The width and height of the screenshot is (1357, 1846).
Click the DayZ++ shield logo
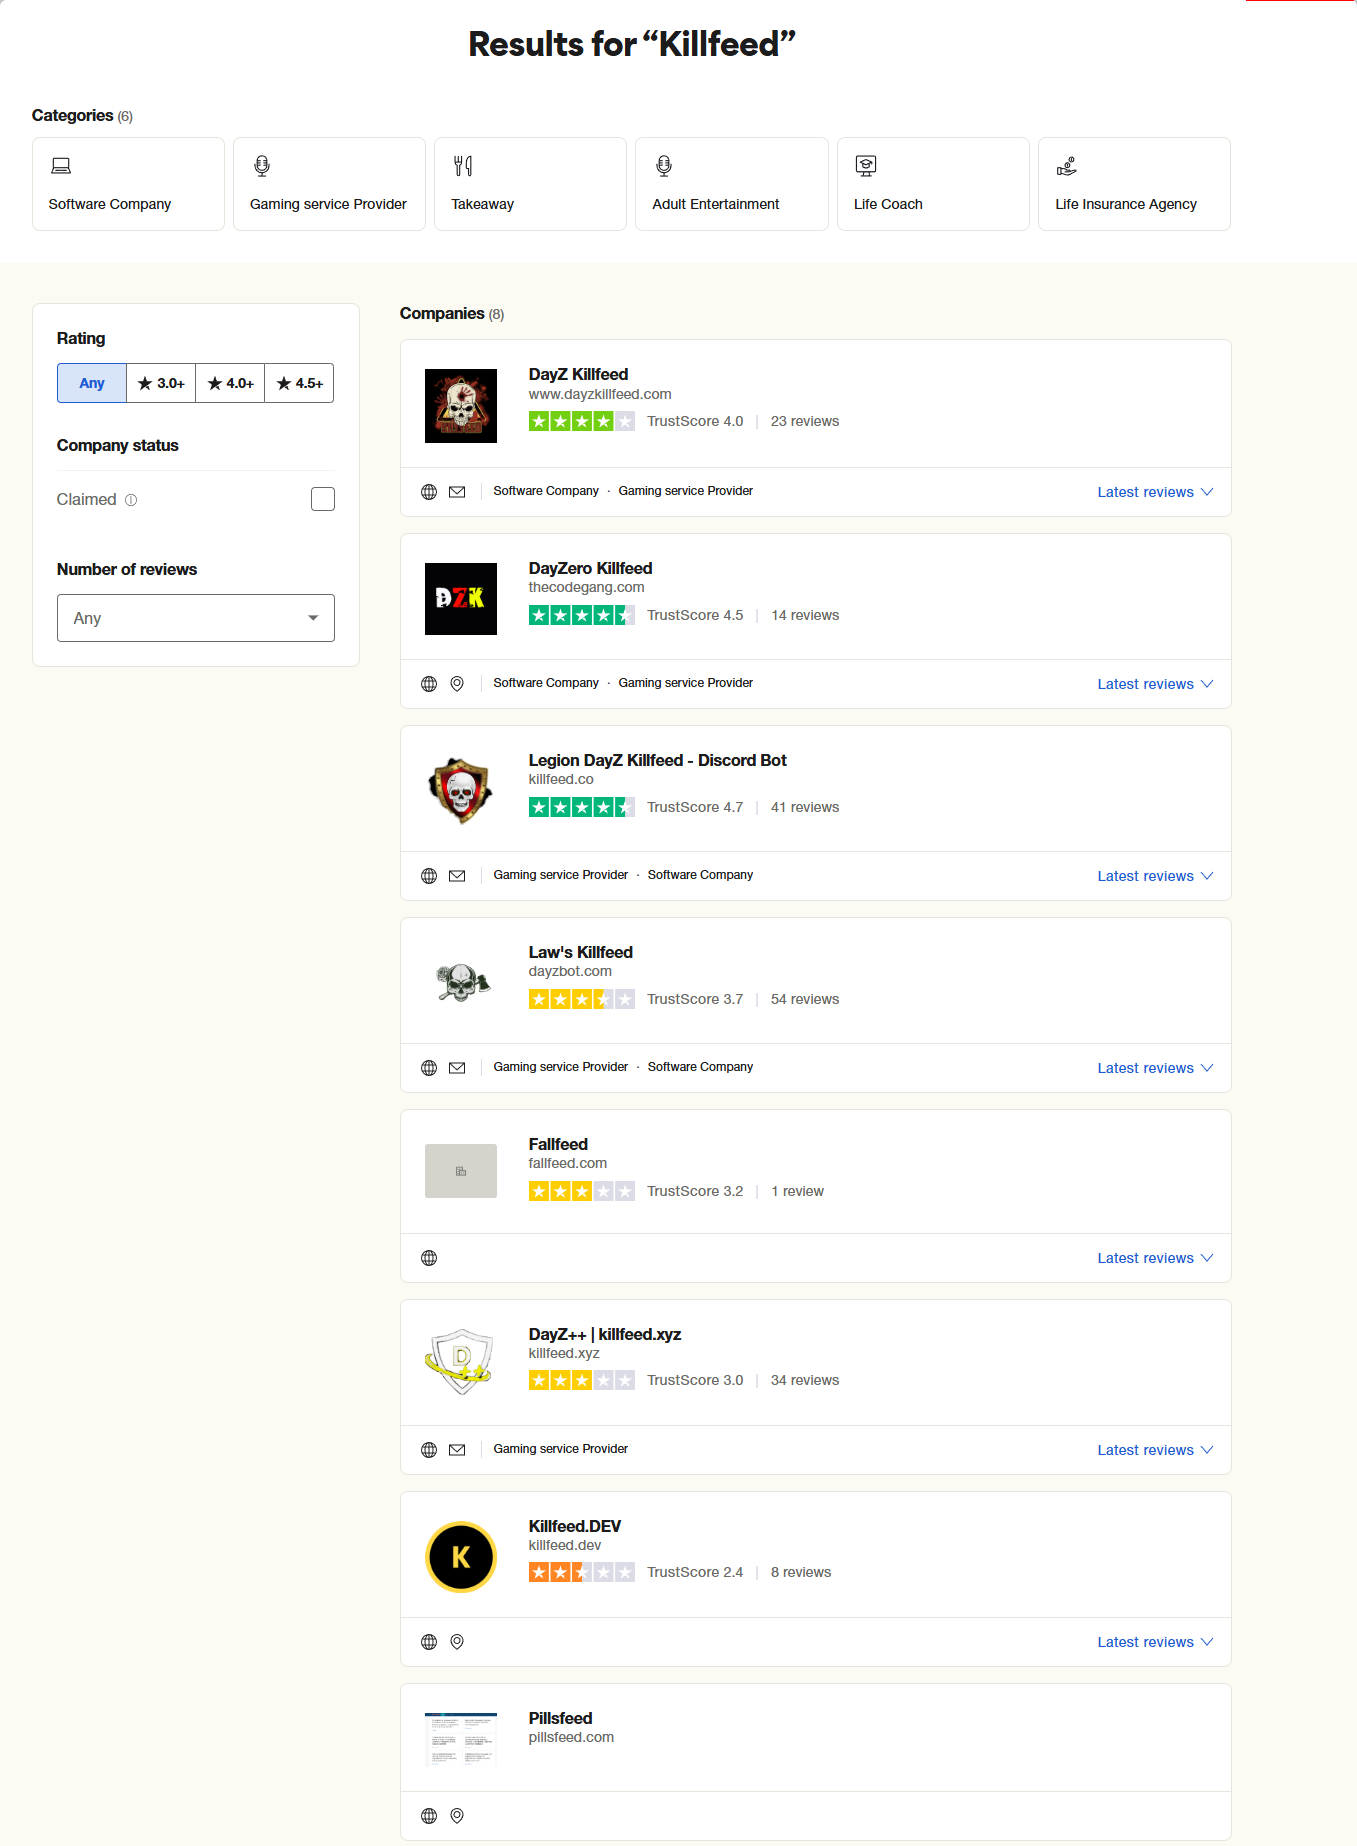[x=460, y=1361]
